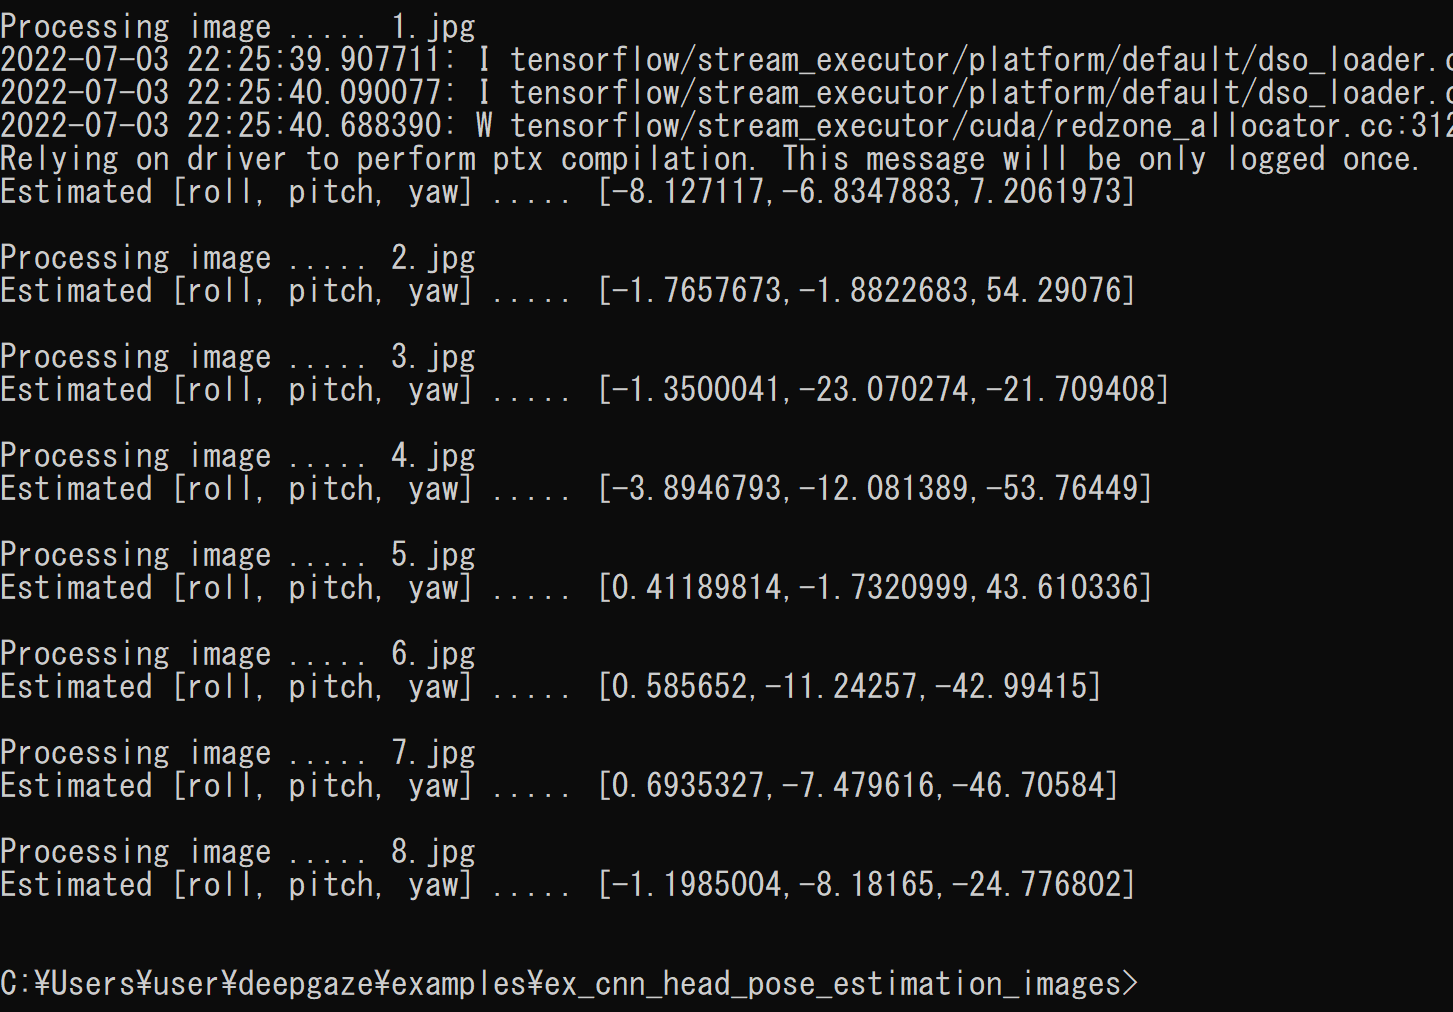
Task: Click the 'Processing image ..... 3.jpg' line
Action: pyautogui.click(x=238, y=357)
